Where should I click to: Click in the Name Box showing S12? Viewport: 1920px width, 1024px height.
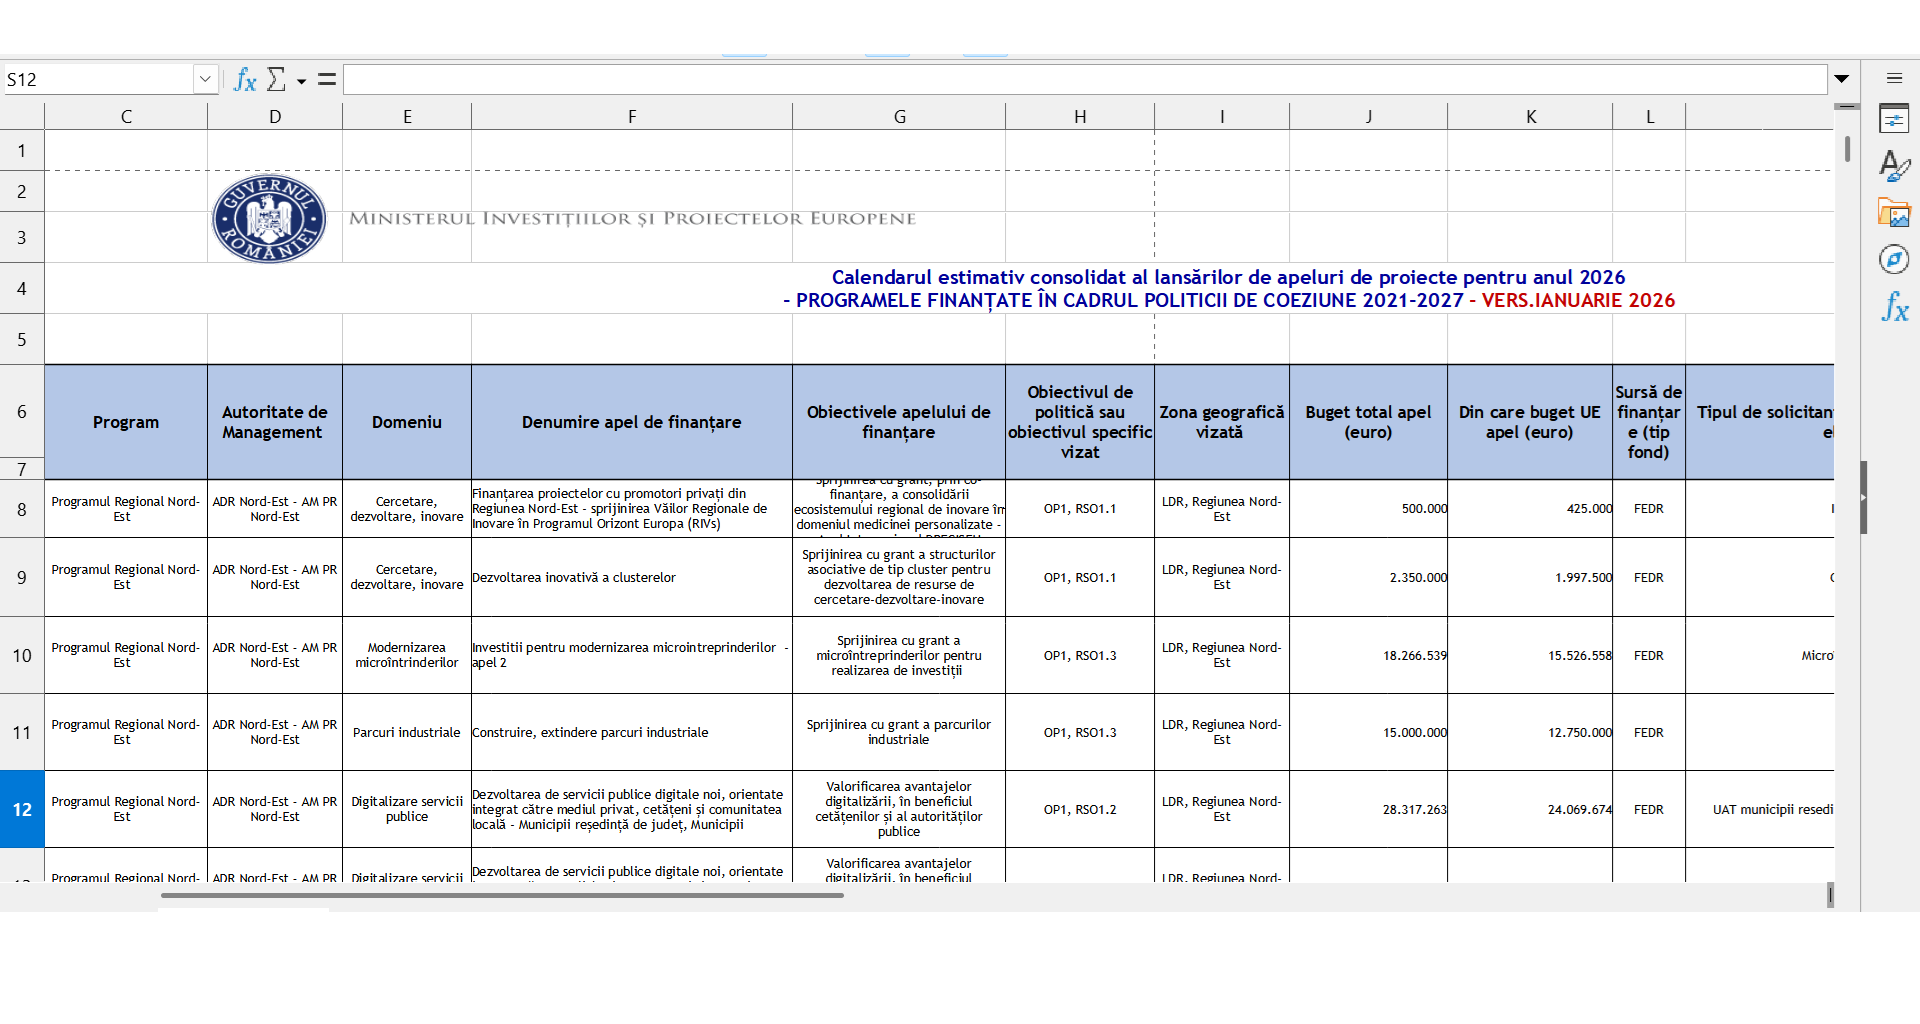pyautogui.click(x=98, y=80)
